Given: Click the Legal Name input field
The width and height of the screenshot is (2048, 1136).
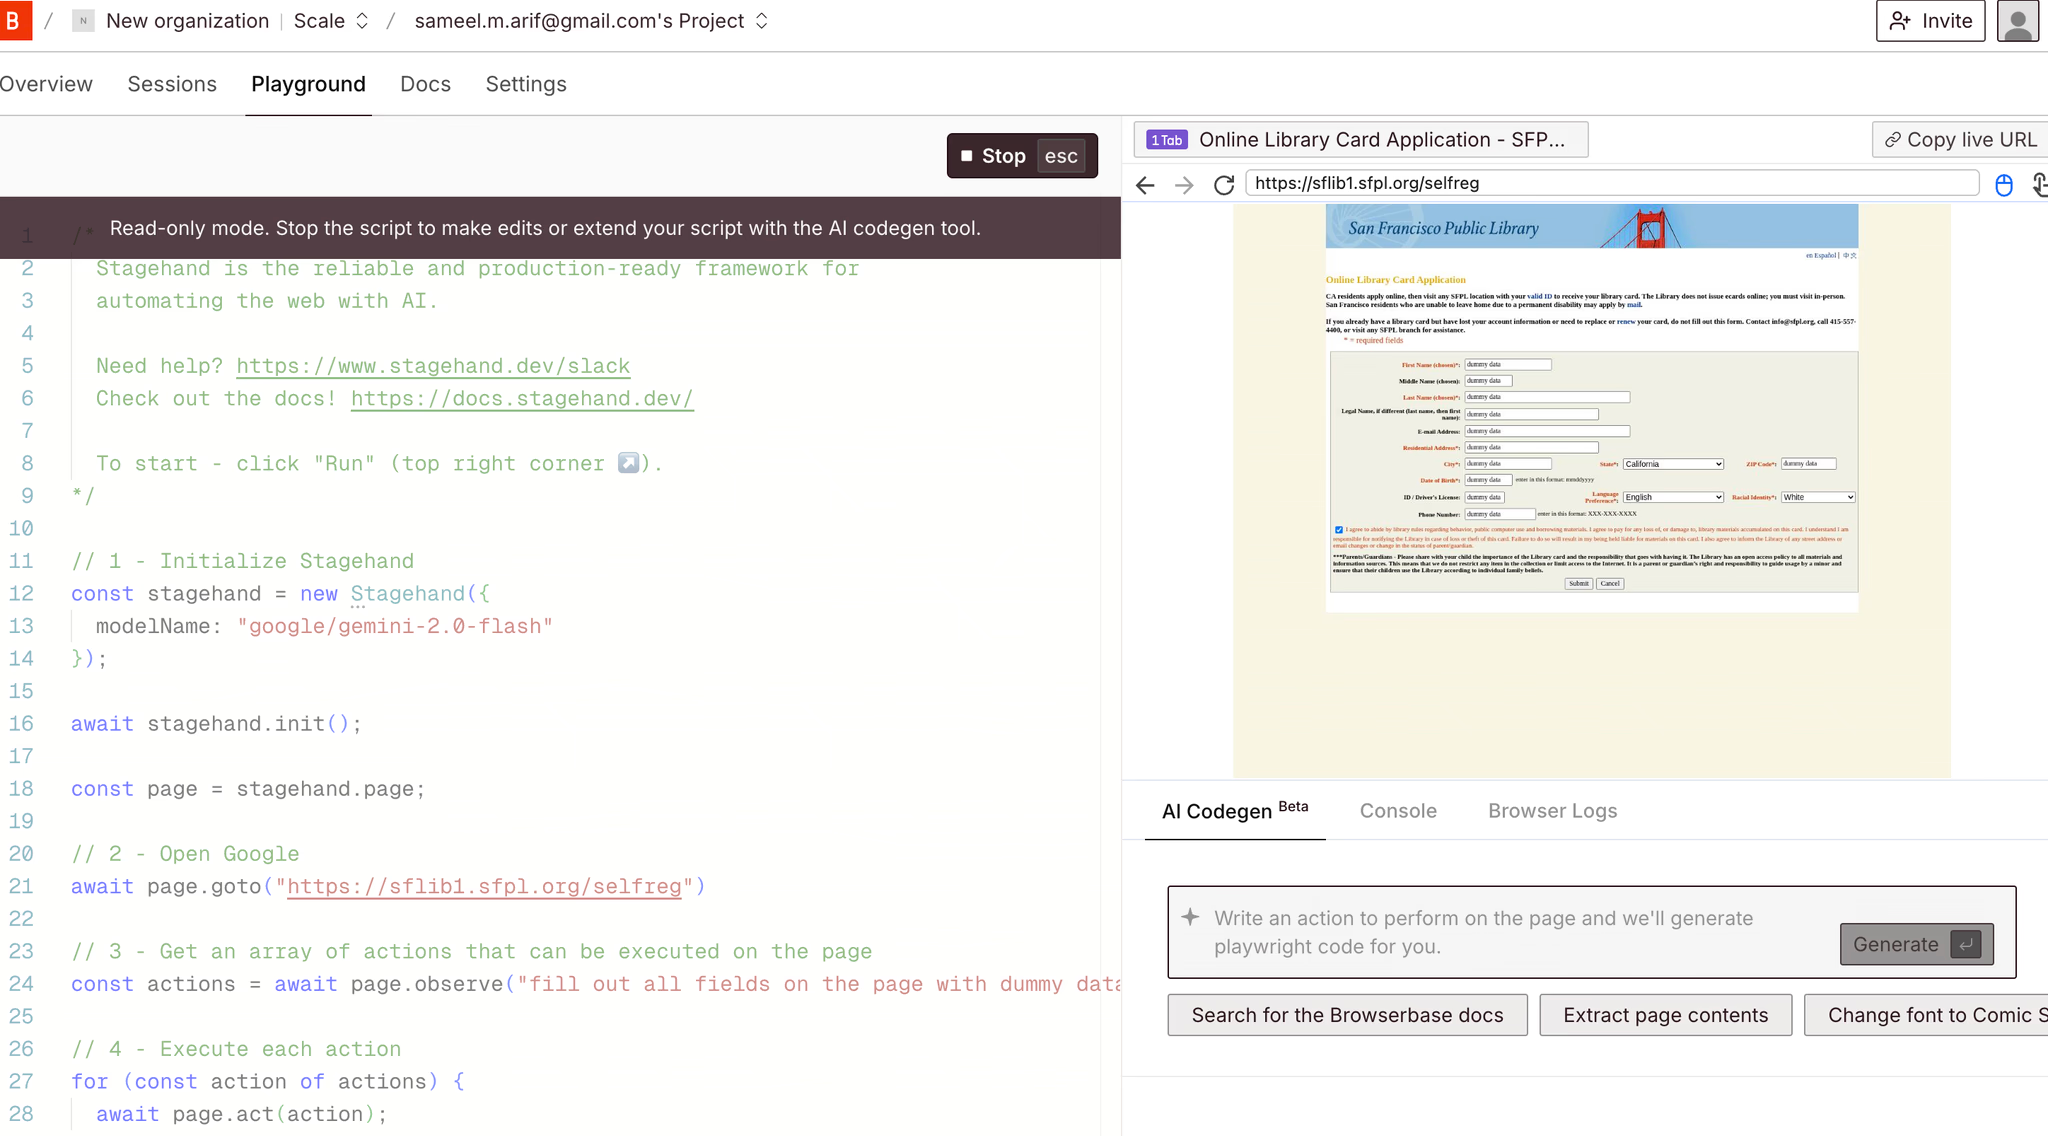Looking at the screenshot, I should click(1531, 414).
